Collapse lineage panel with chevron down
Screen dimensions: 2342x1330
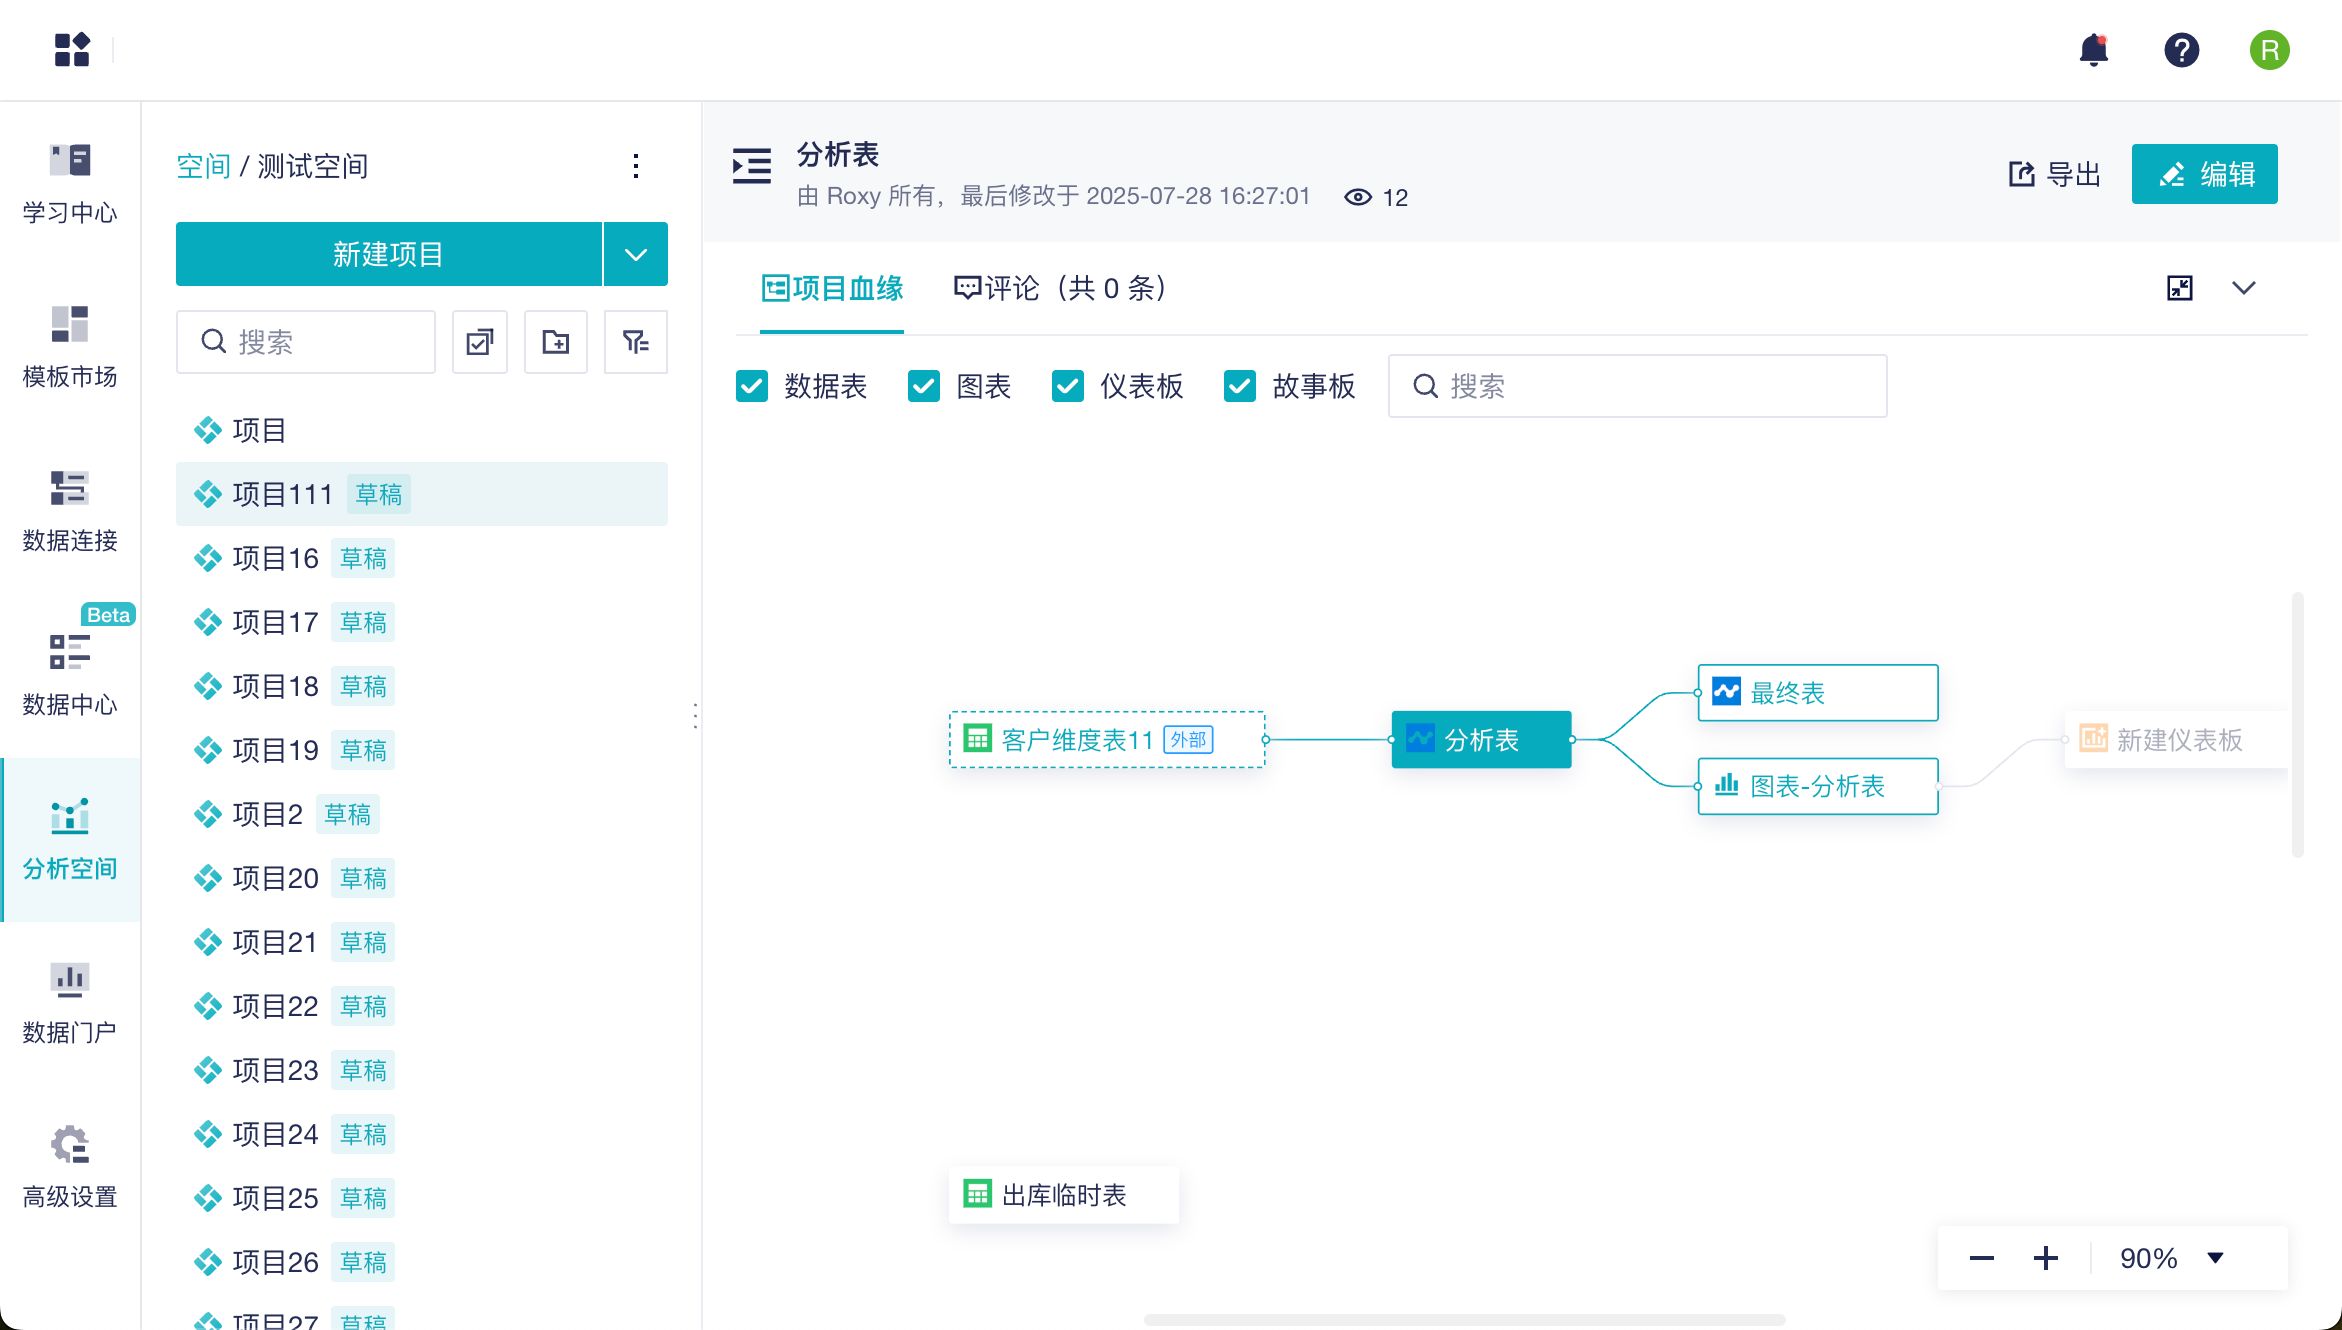point(2244,288)
